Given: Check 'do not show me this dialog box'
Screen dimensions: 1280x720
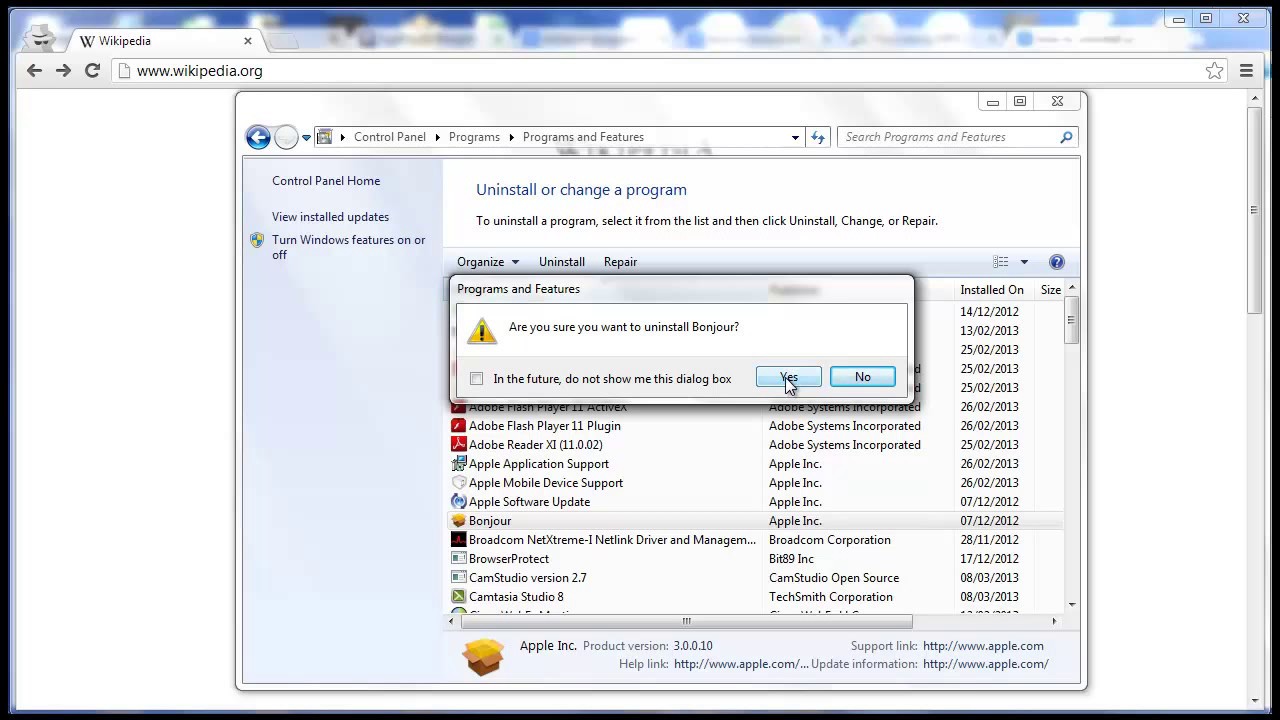Looking at the screenshot, I should (477, 379).
